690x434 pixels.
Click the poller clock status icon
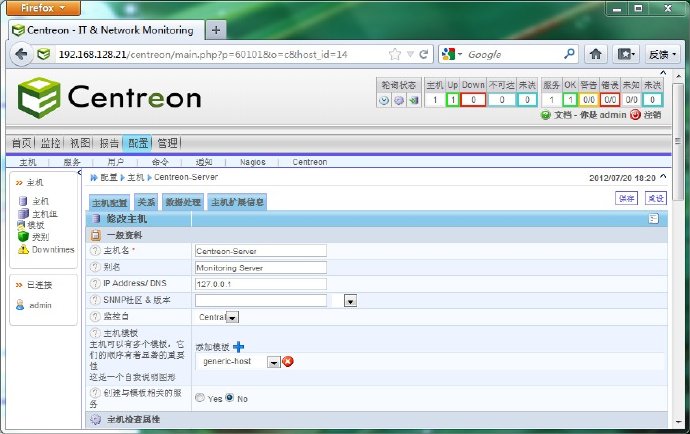[x=384, y=100]
